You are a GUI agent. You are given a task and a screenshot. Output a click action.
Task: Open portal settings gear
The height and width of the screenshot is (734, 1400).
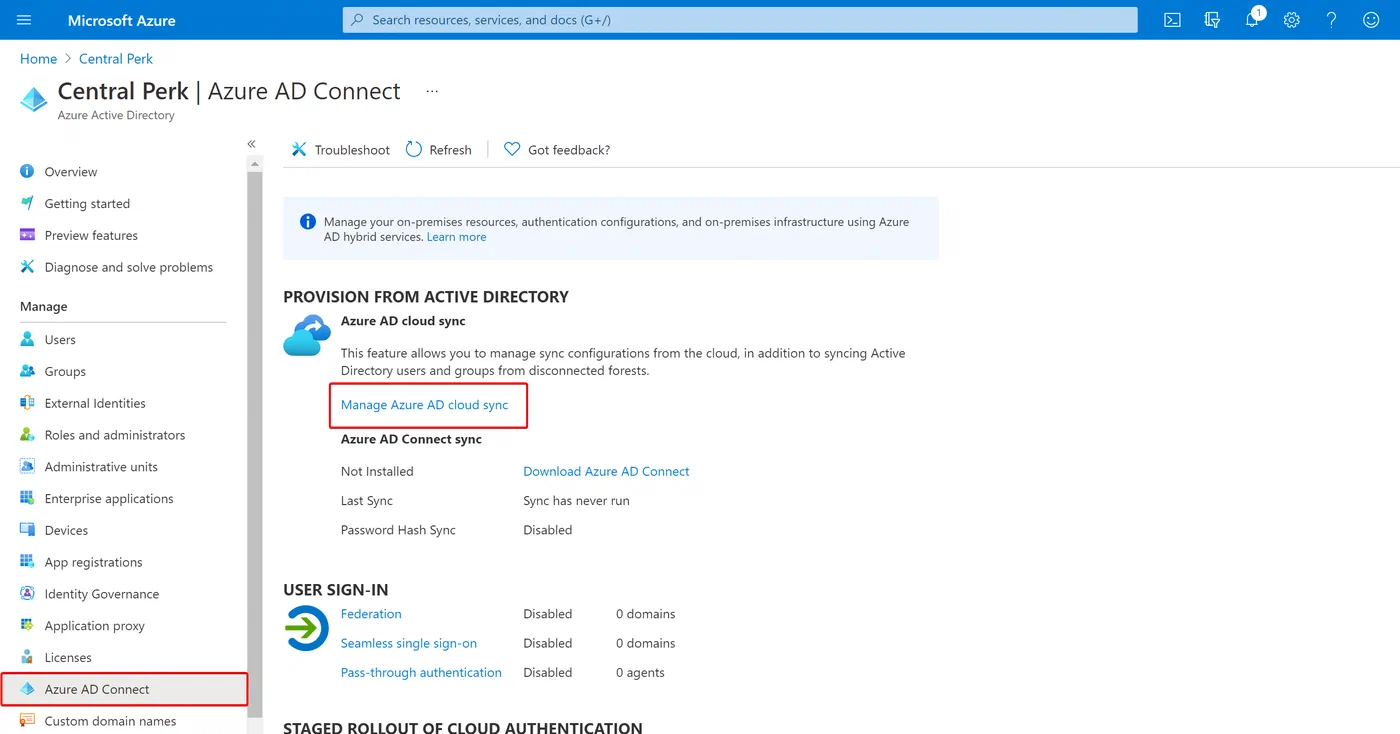[1292, 20]
